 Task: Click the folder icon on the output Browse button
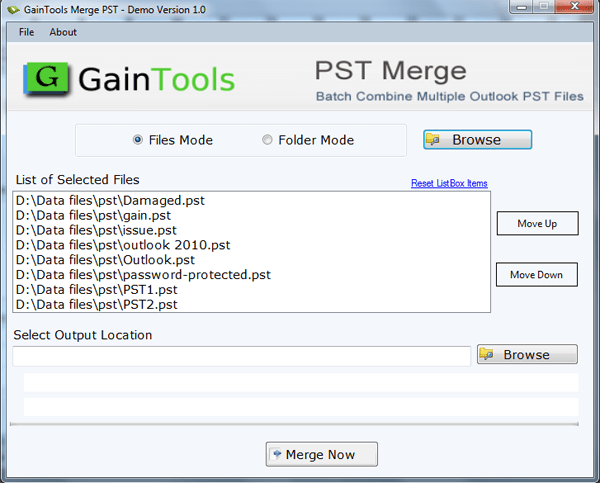tap(489, 355)
